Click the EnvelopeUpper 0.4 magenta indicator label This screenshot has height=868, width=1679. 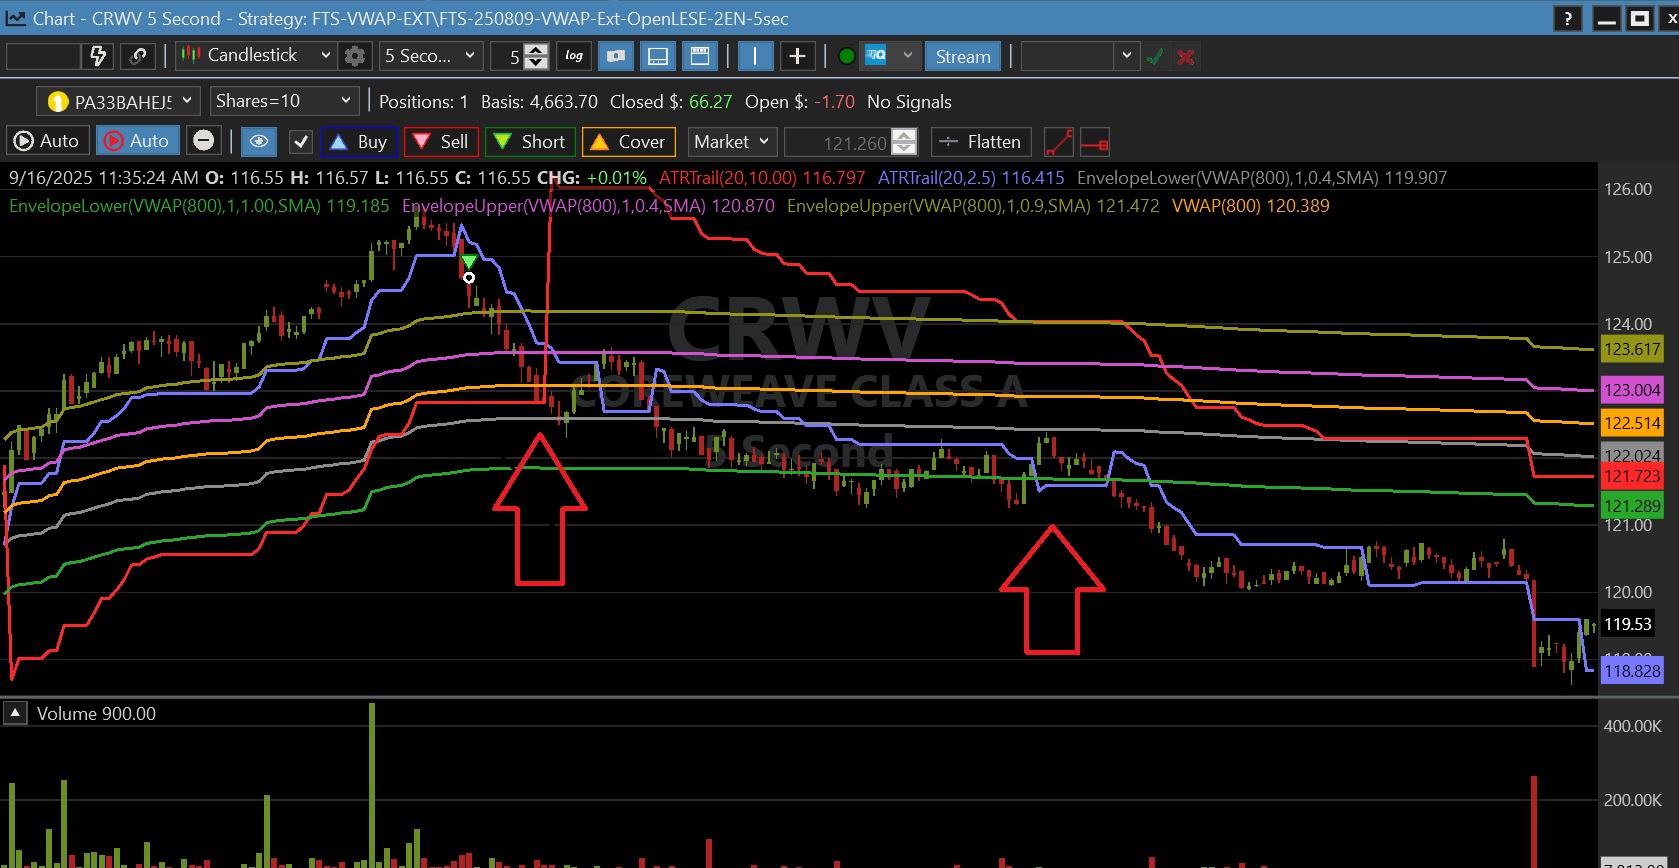click(x=588, y=206)
